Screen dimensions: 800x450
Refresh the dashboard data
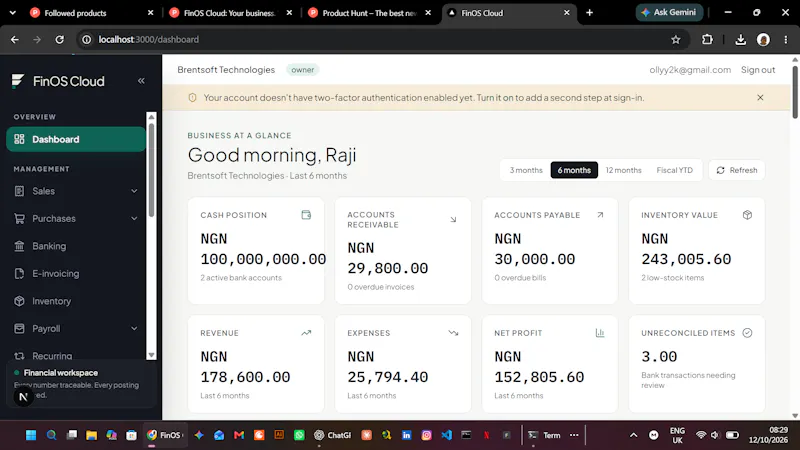point(737,170)
